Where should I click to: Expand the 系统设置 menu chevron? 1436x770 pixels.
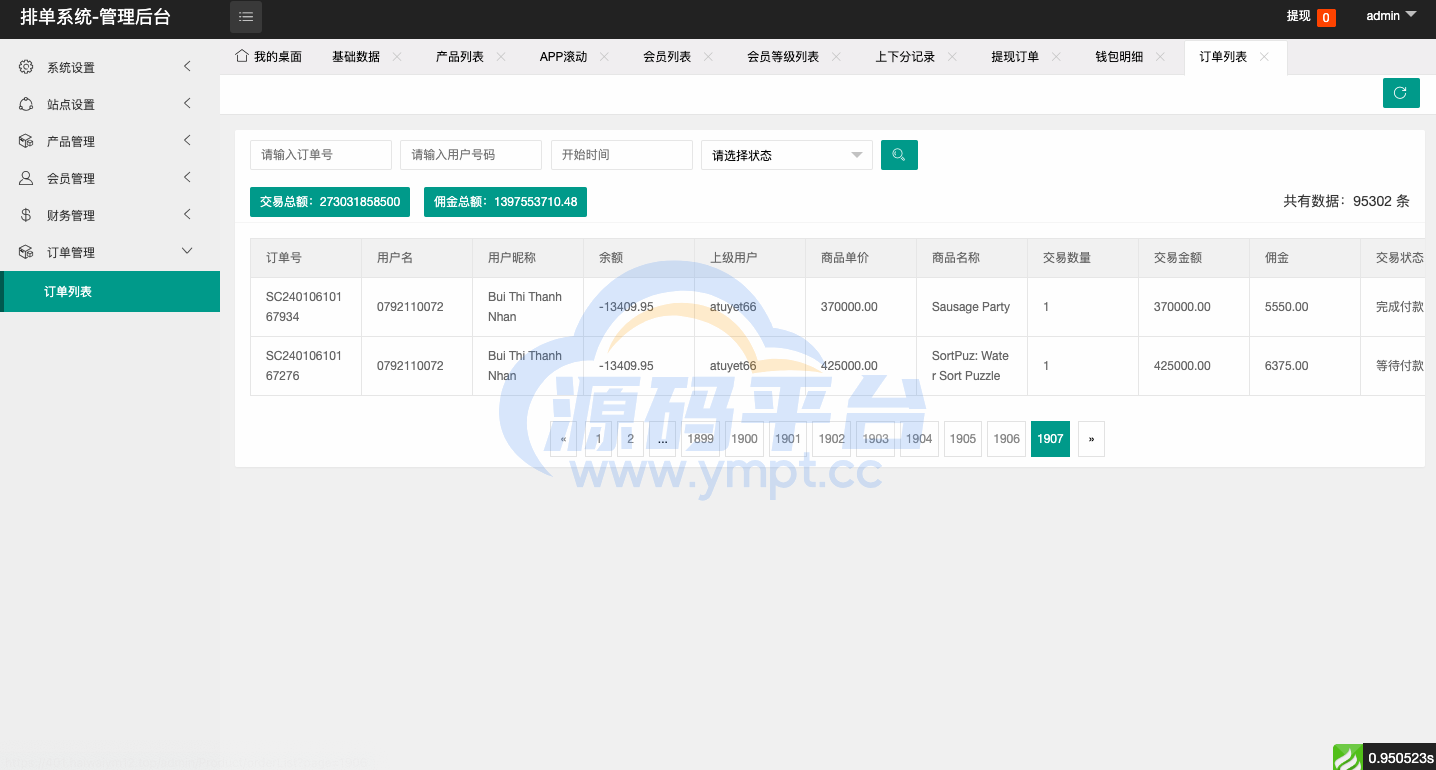(187, 67)
